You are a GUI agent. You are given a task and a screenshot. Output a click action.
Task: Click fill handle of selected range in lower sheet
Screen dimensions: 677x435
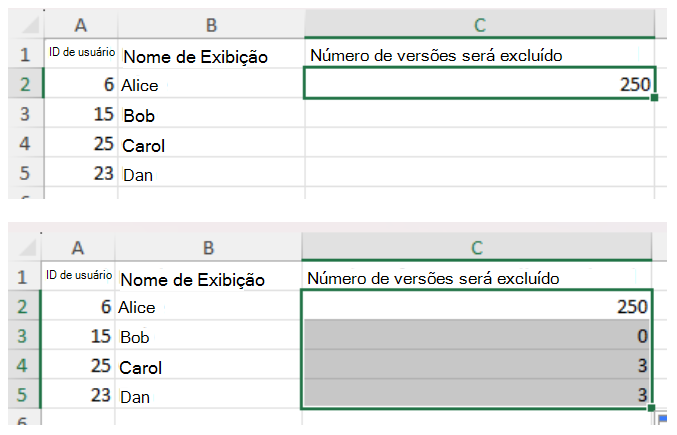(x=651, y=408)
